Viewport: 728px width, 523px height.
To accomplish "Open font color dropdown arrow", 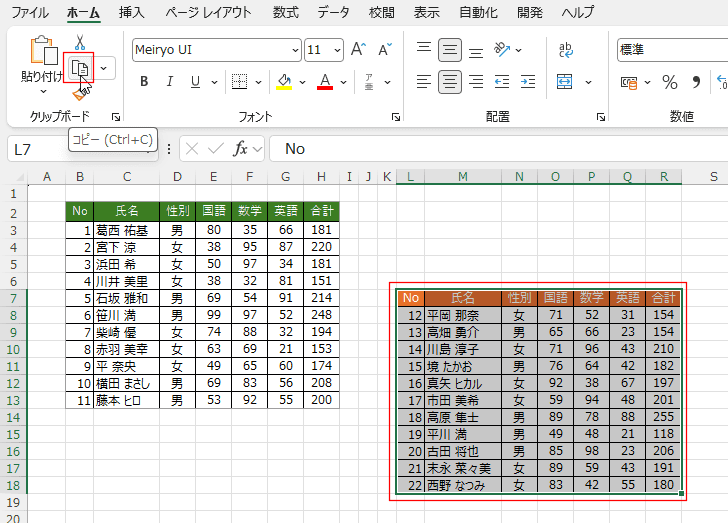I will click(x=344, y=82).
